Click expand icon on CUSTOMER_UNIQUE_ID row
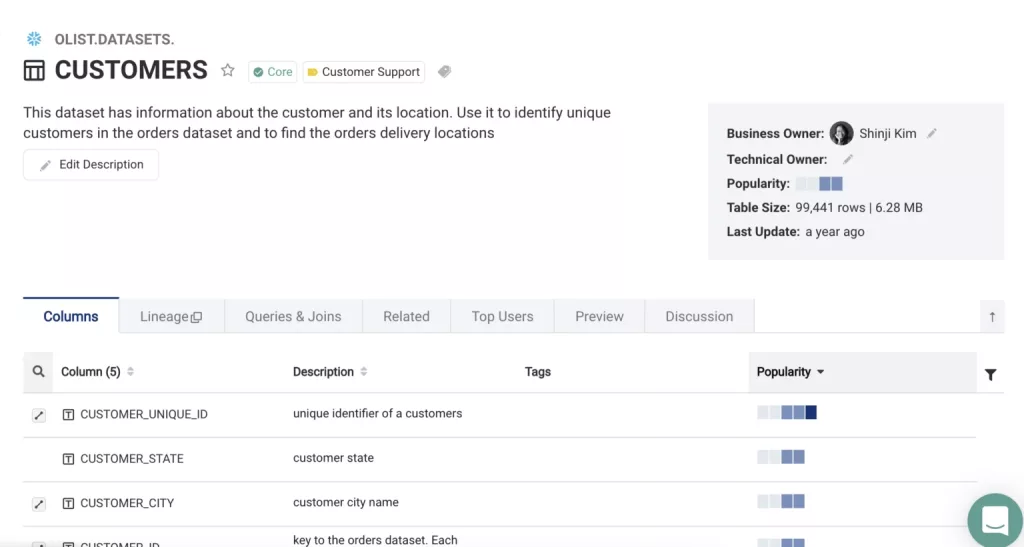The width and height of the screenshot is (1024, 547). tap(39, 415)
